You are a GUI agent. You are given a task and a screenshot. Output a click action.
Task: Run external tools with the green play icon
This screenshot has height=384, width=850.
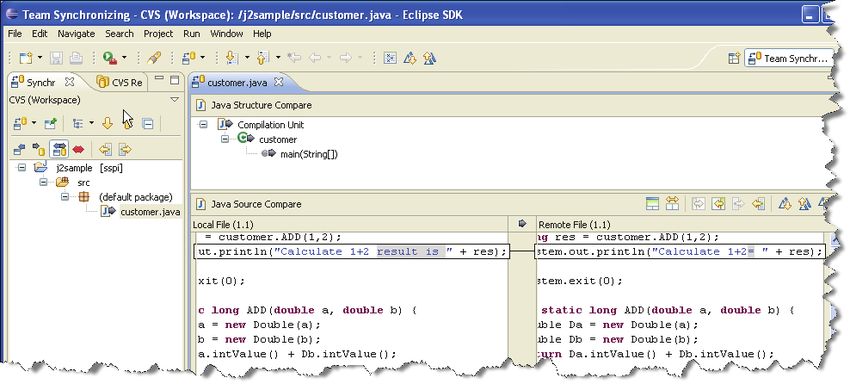[x=110, y=57]
